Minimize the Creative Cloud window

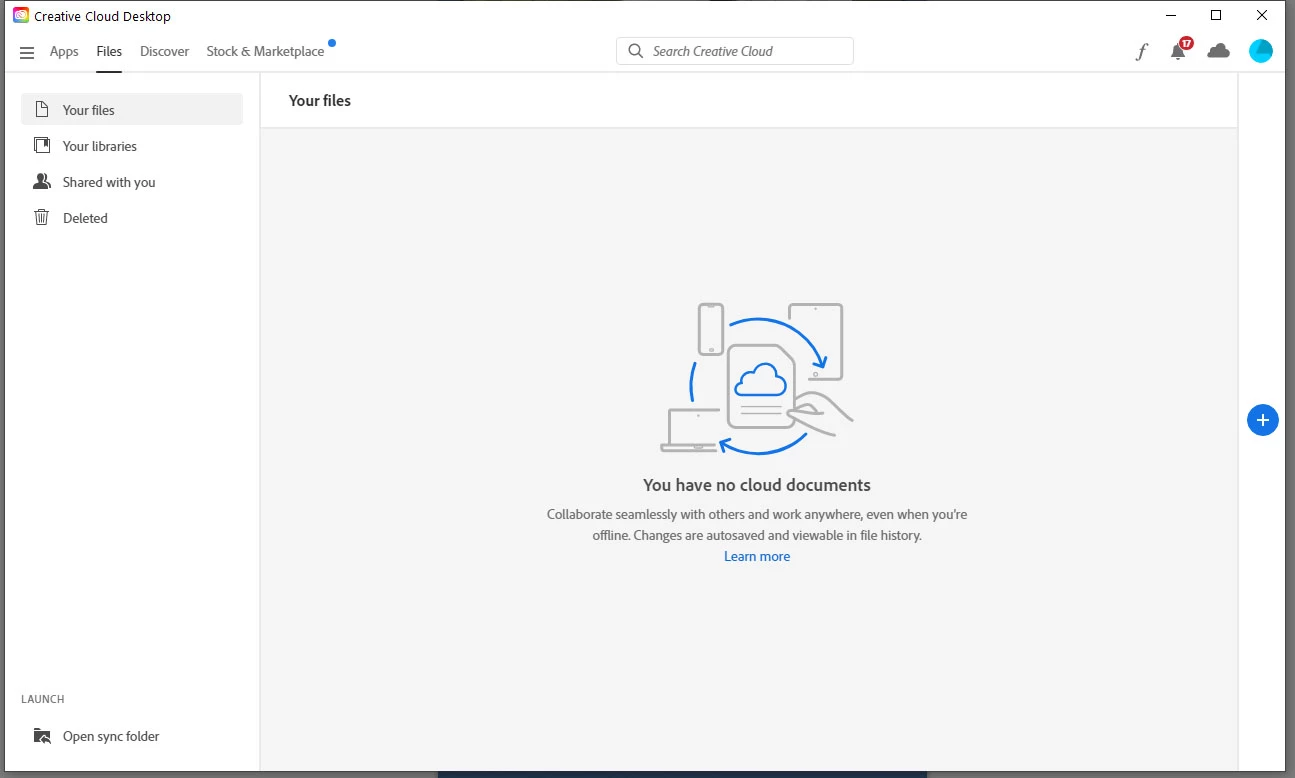1171,15
